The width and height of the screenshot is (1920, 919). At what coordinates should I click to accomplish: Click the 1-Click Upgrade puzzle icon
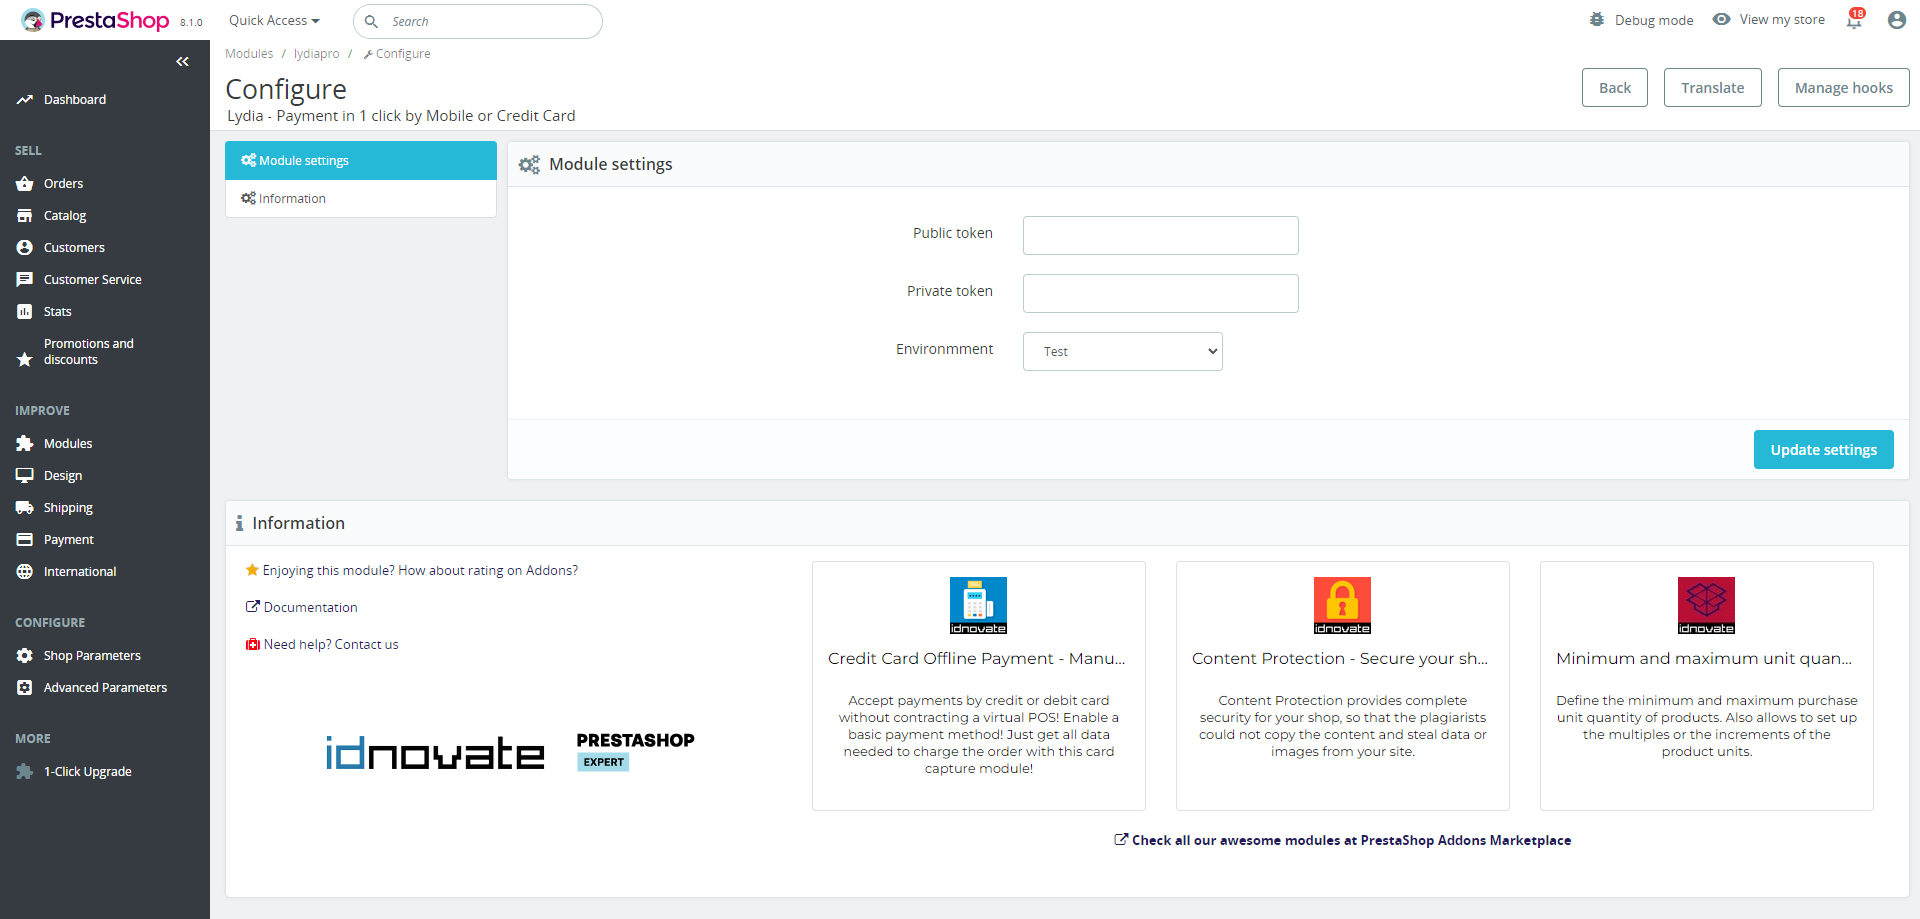coord(25,772)
